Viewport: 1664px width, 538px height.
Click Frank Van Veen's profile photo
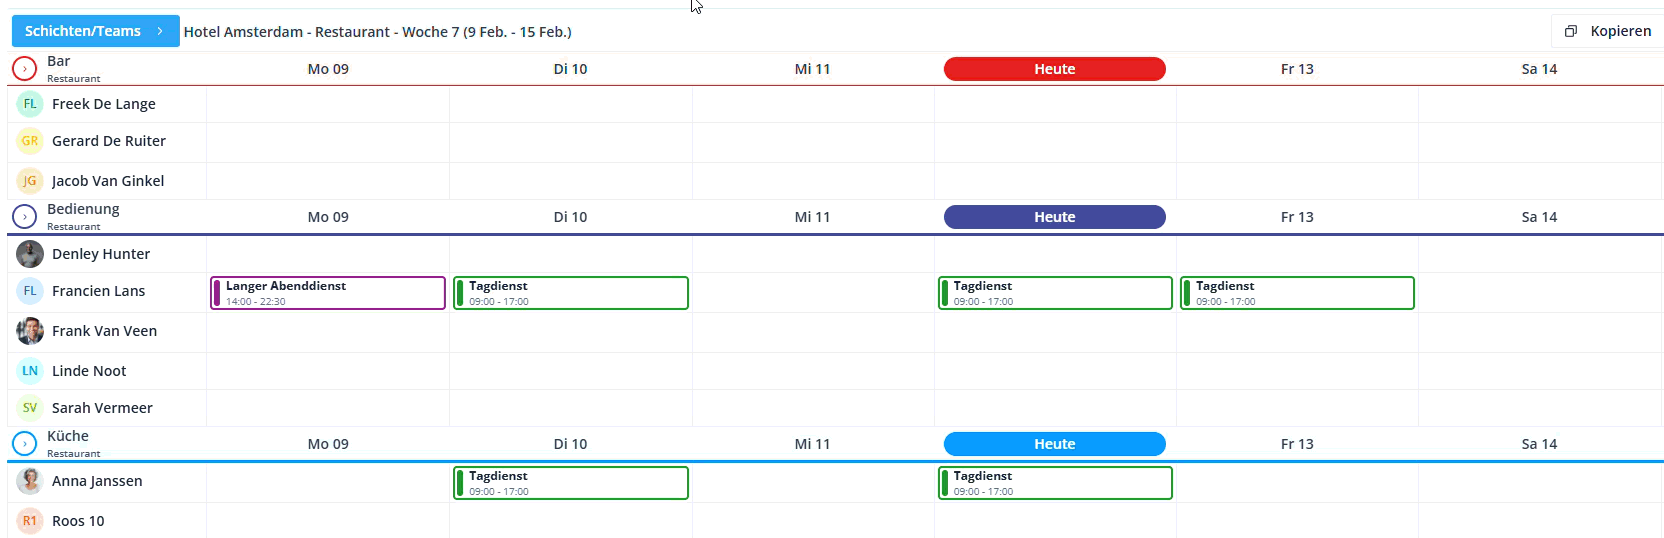click(x=30, y=331)
